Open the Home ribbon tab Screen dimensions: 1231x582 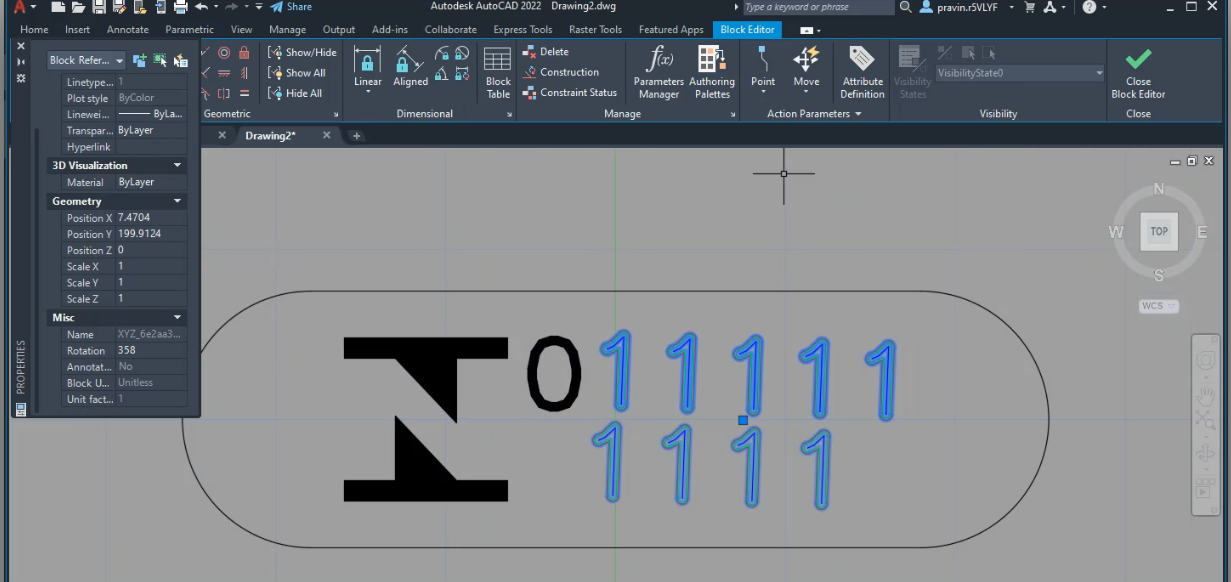coord(34,30)
